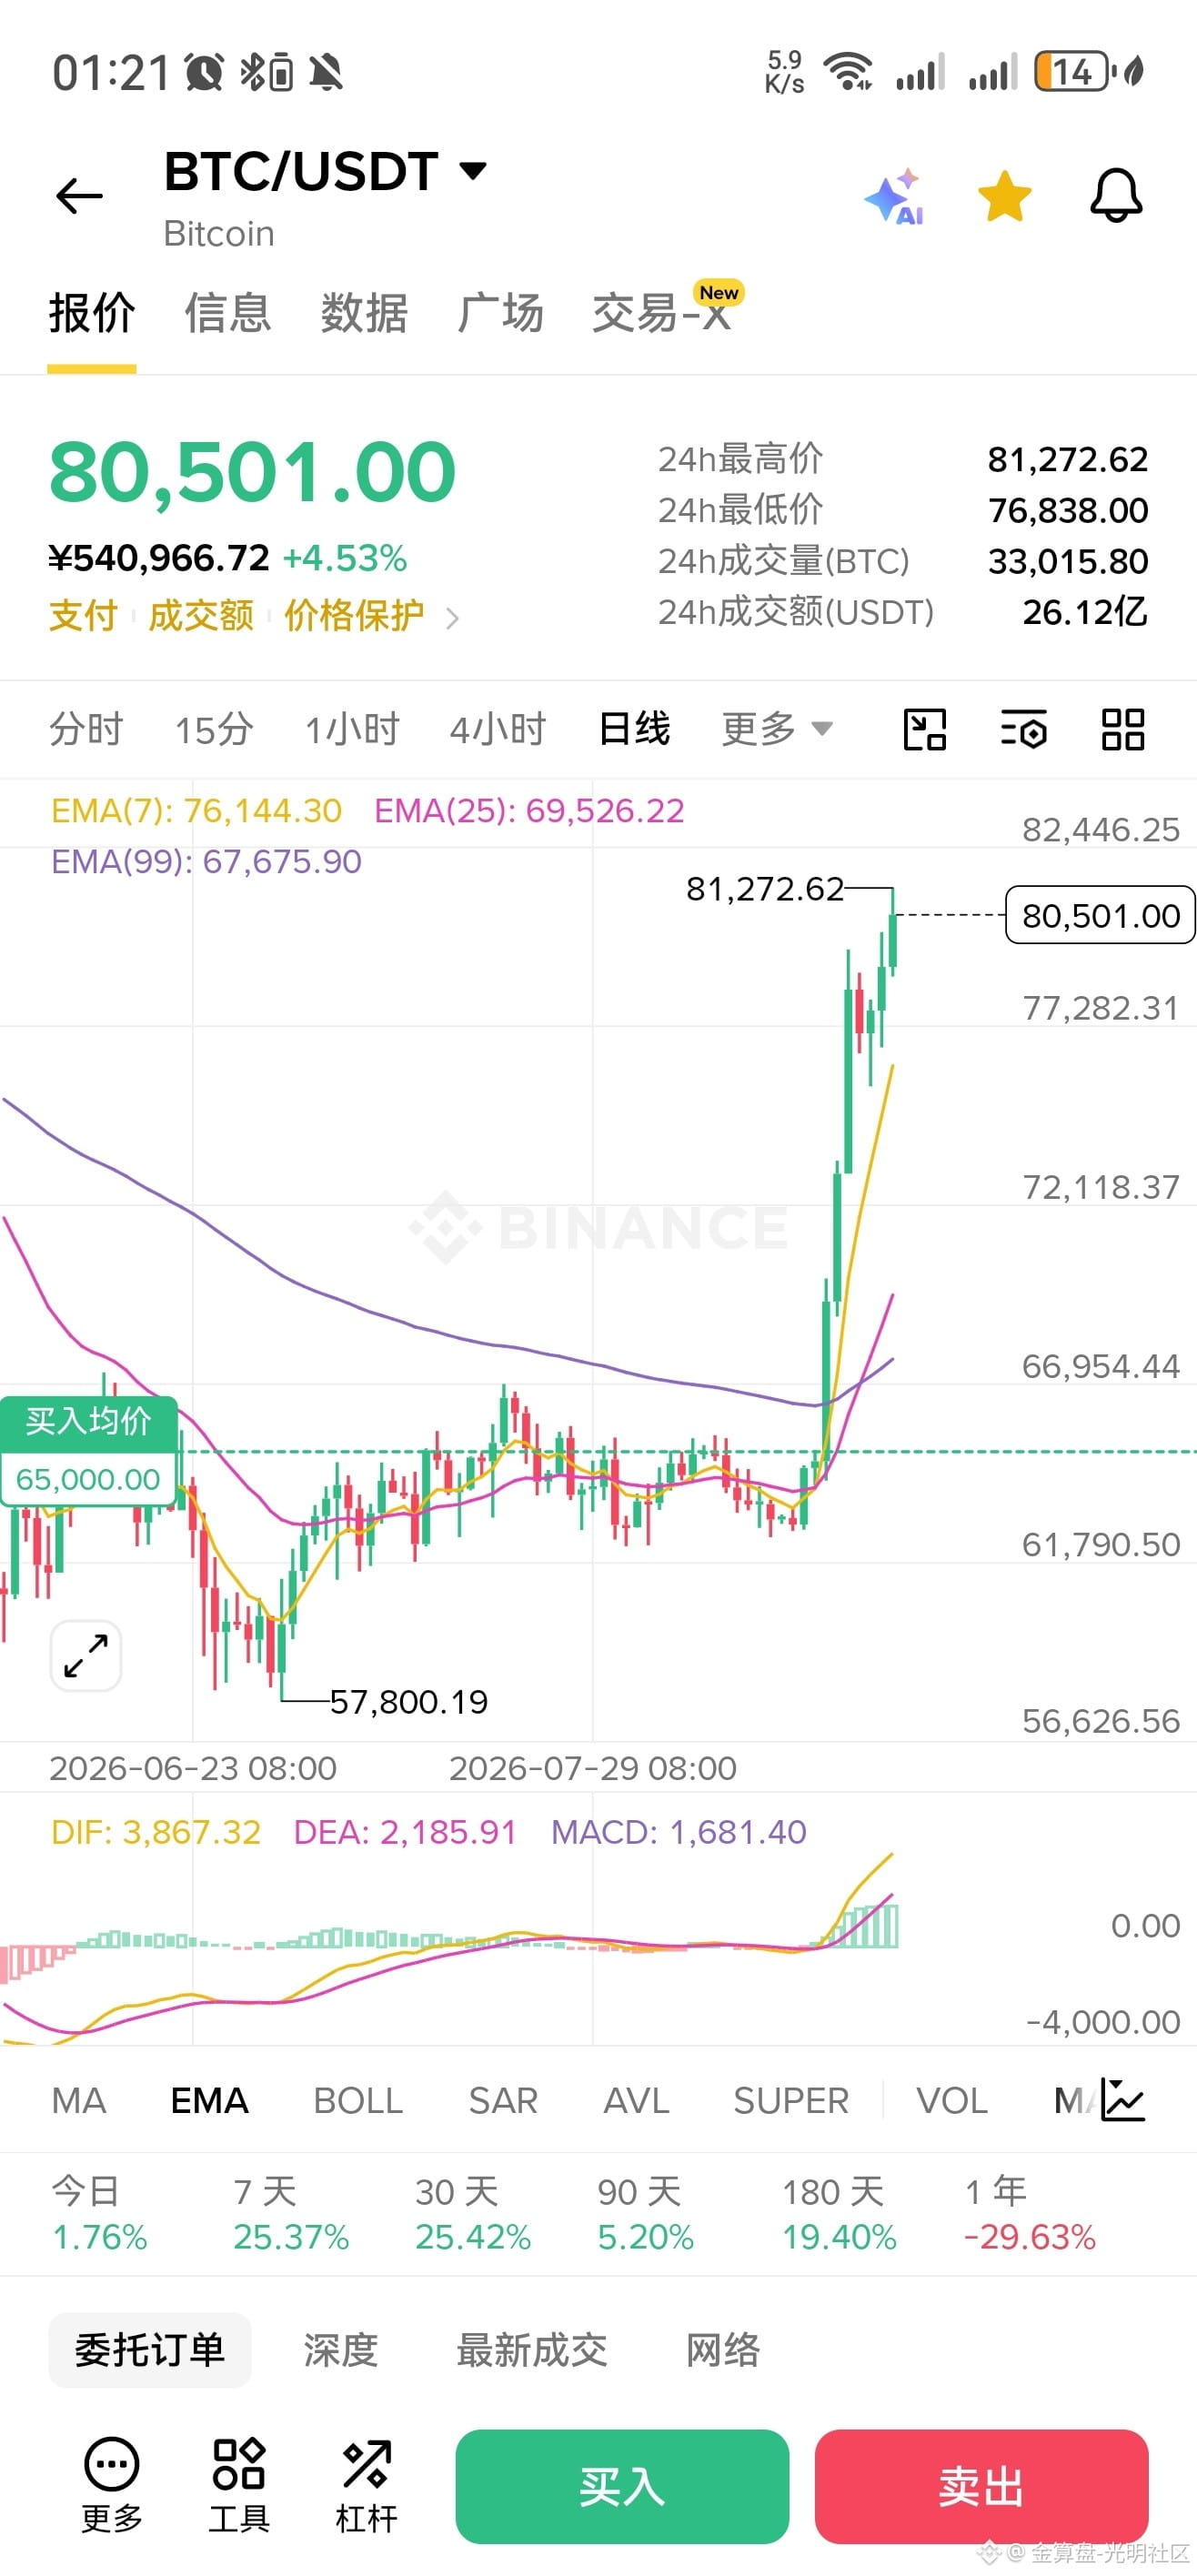Enable the BOLL indicator

click(x=358, y=2100)
